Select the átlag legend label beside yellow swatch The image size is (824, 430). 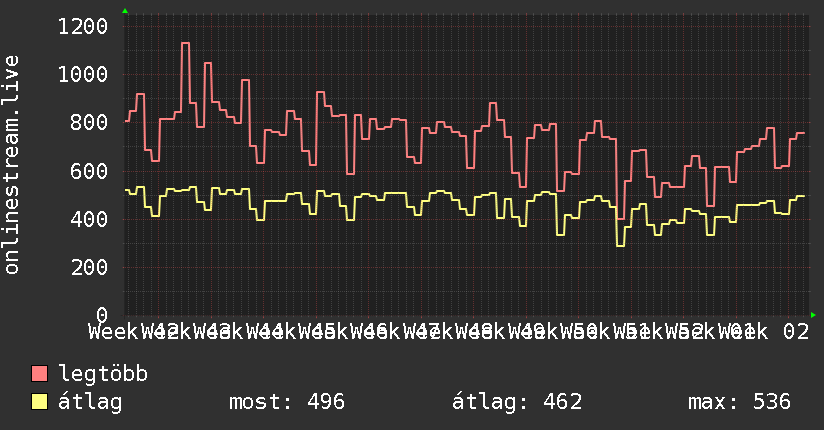click(90, 402)
